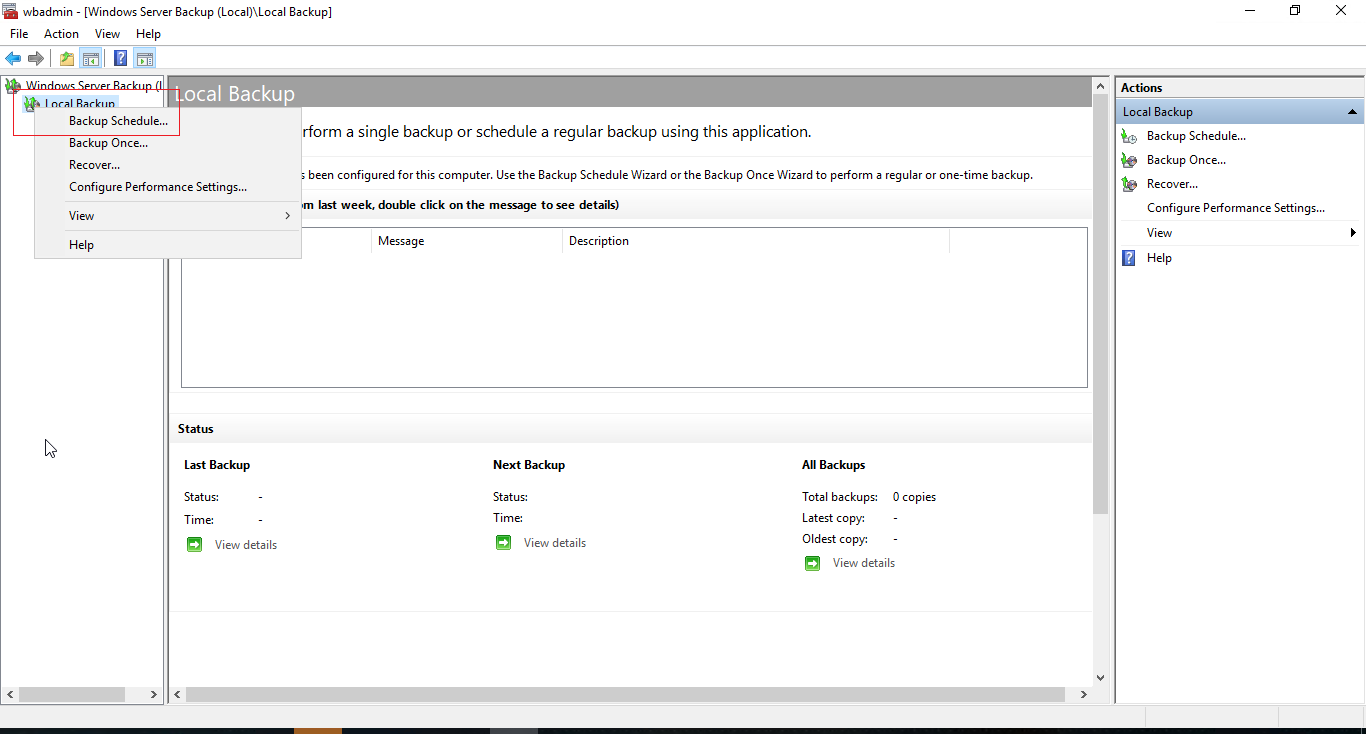Click console tree scroll left arrow
Viewport: 1366px width, 734px height.
tap(10, 694)
